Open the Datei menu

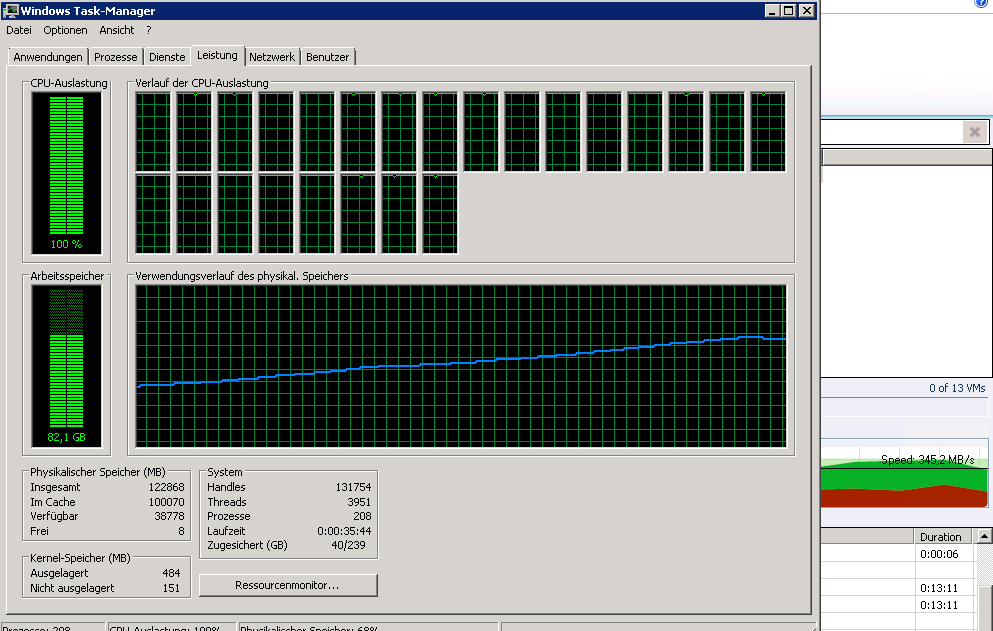click(x=19, y=30)
